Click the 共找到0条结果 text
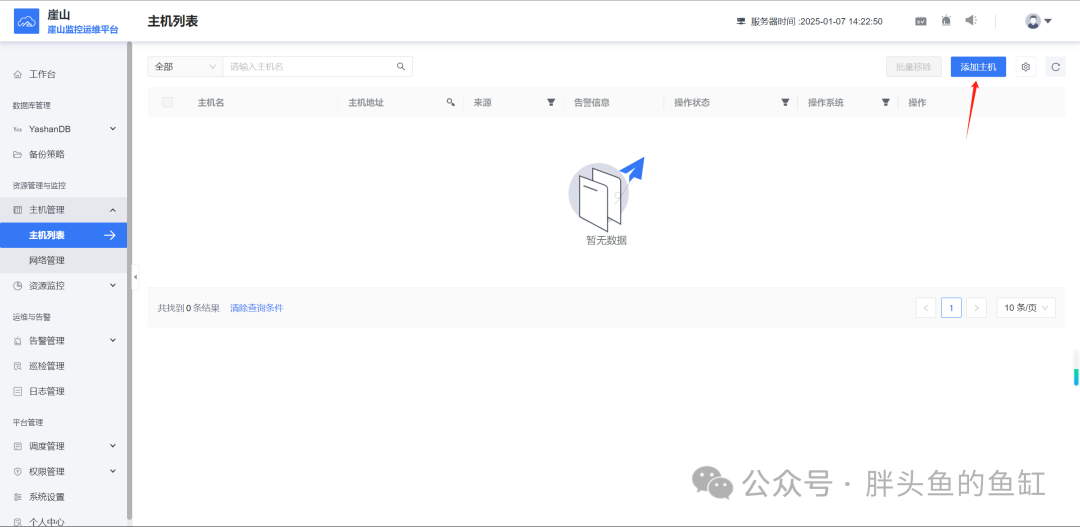Image resolution: width=1080 pixels, height=527 pixels. (189, 308)
